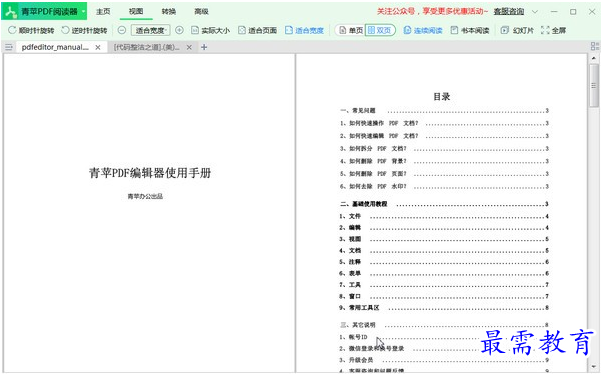Image resolution: width=602 pixels, height=374 pixels.
Task: Close the [代码整洁之道] tab
Action: click(189, 47)
